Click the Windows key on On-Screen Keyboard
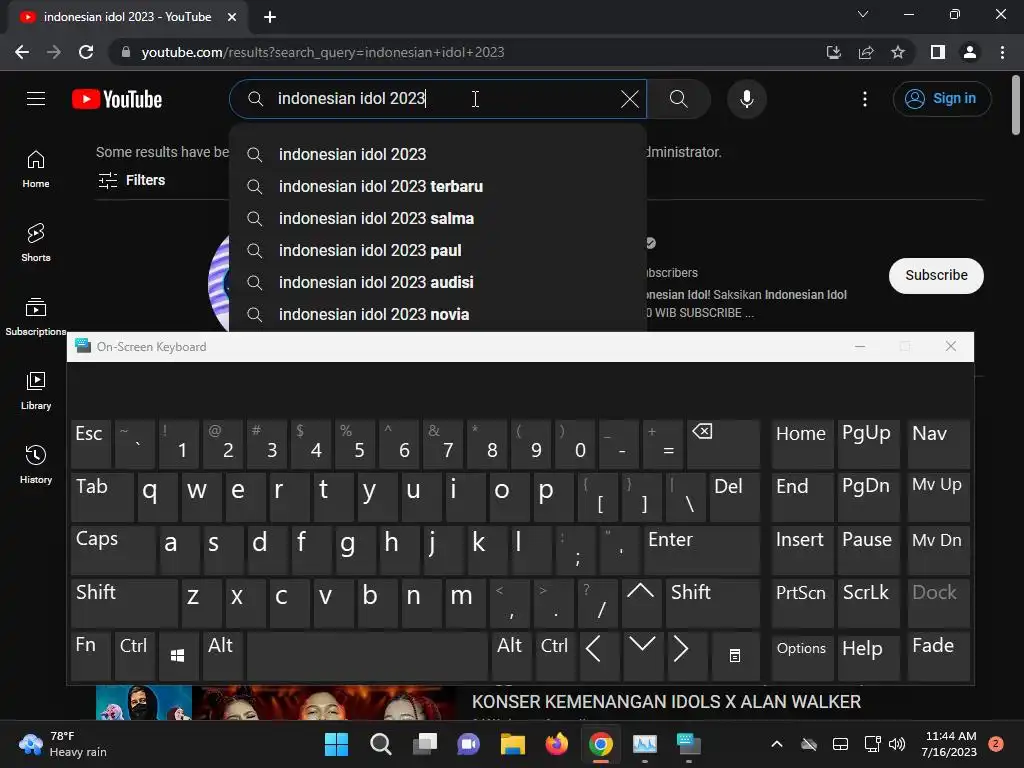This screenshot has height=768, width=1024. (178, 656)
